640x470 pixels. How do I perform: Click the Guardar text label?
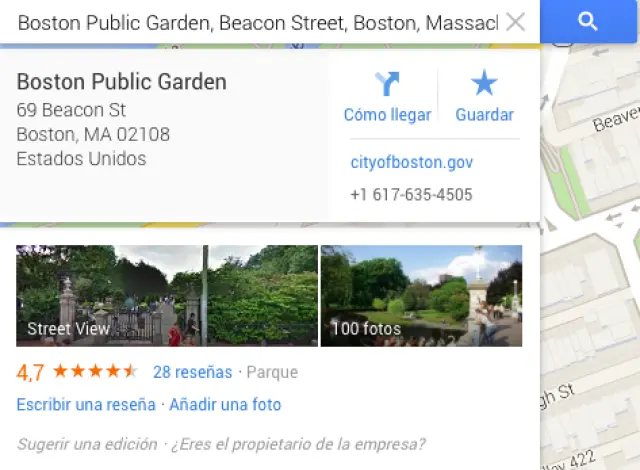[484, 115]
